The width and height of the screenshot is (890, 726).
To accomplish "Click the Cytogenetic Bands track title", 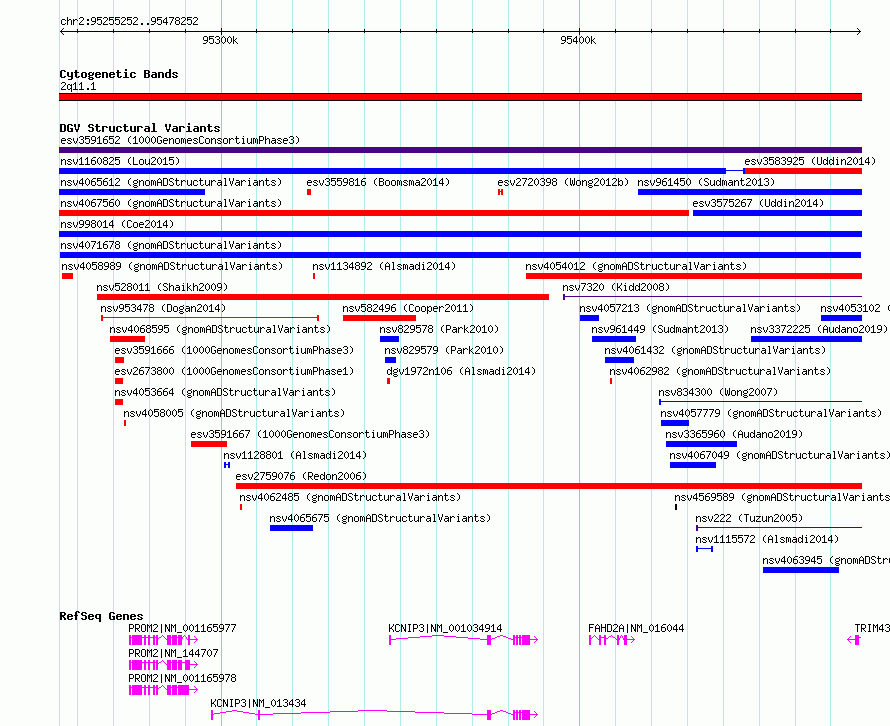I will (119, 74).
